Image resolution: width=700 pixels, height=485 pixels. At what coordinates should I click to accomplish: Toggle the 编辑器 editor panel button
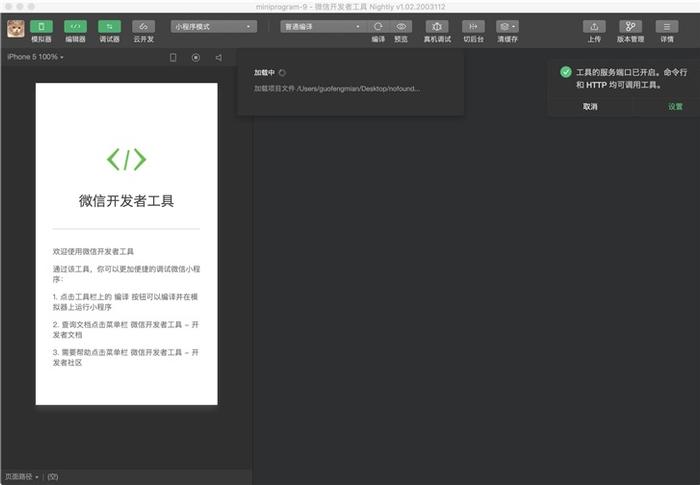click(x=75, y=27)
